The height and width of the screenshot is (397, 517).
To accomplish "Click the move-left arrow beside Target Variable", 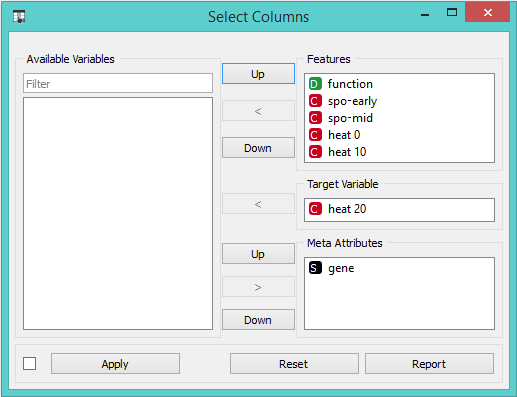I will click(258, 204).
